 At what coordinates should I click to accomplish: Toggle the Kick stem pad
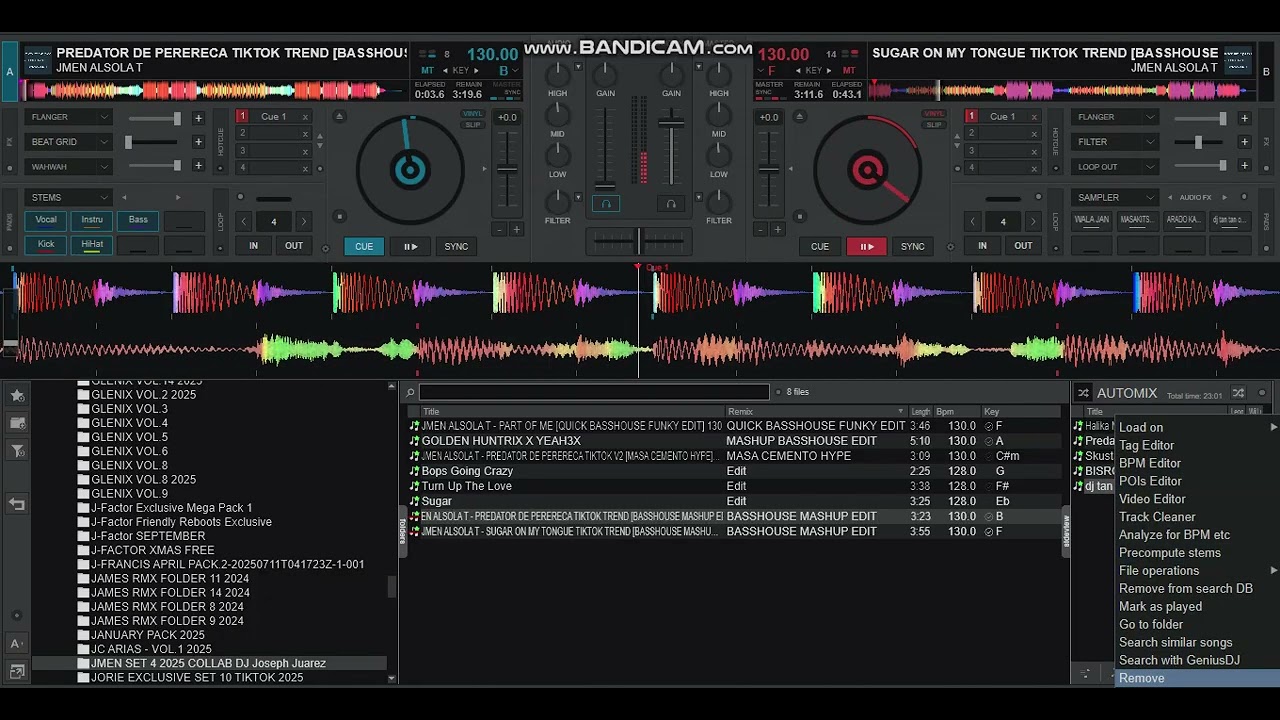click(46, 245)
